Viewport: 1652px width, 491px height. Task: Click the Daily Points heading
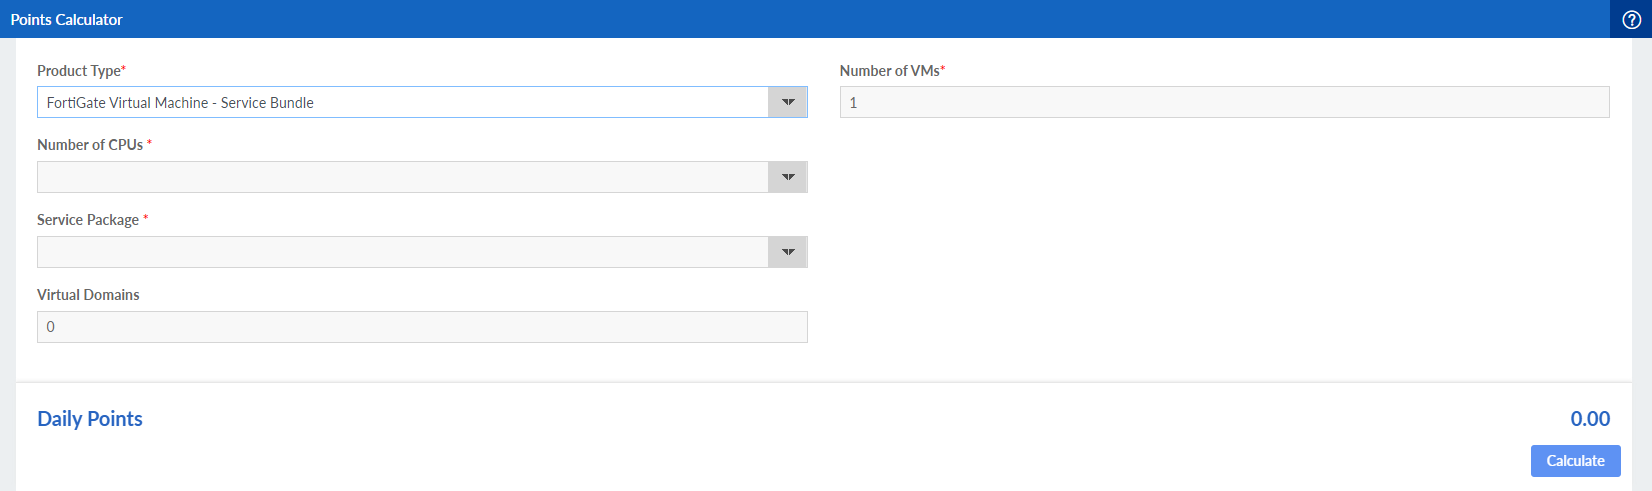tap(90, 419)
